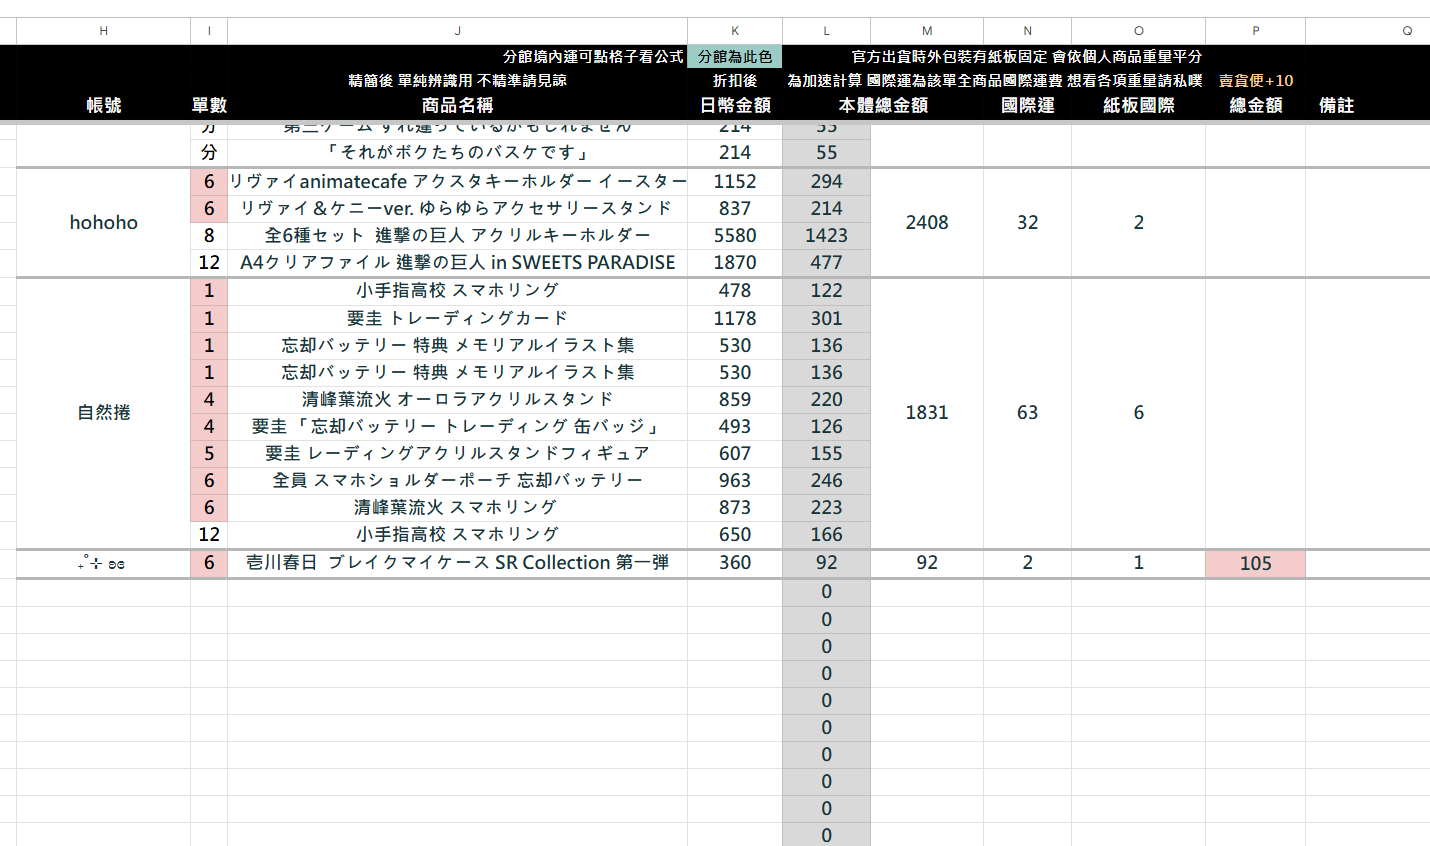Select column L header
The image size is (1430, 846).
(x=826, y=31)
